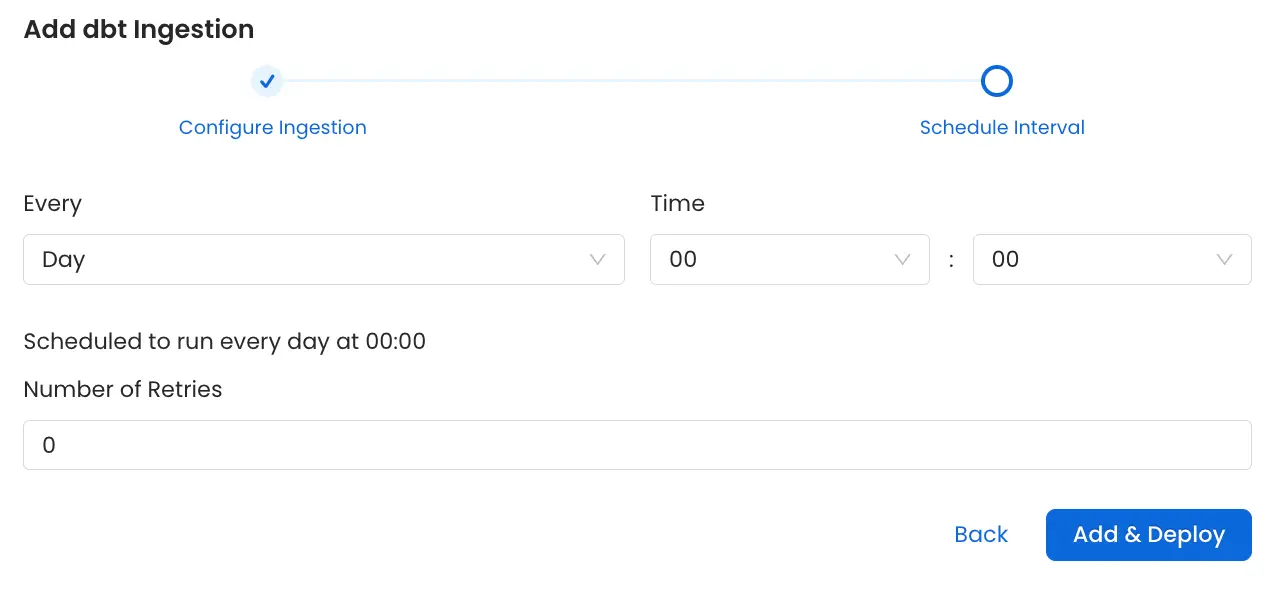
Task: Deploy the dbt ingestion with Add & Deploy
Action: click(x=1148, y=534)
